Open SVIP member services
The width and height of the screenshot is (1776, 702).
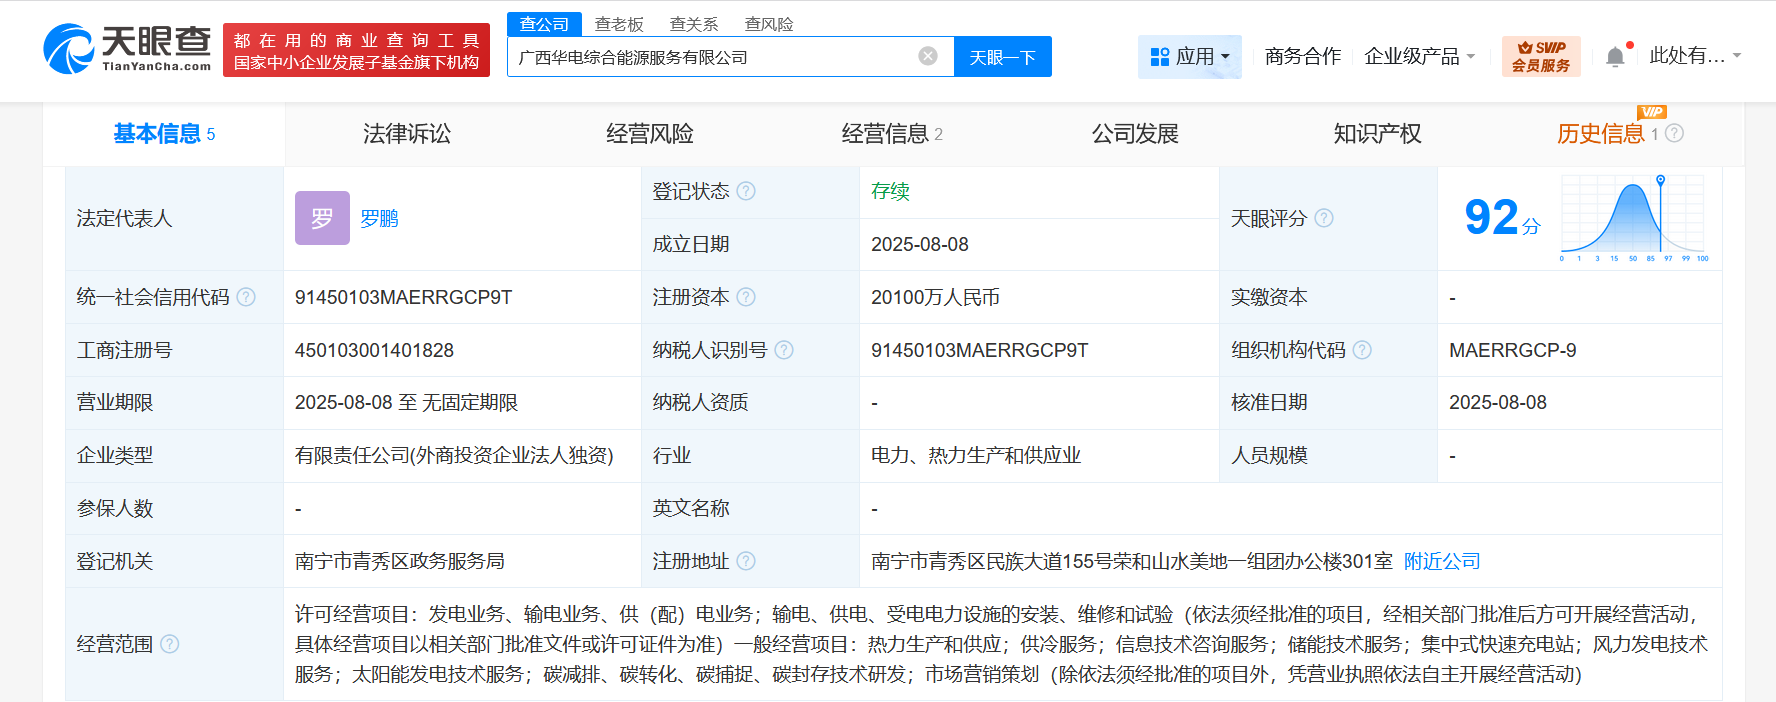pos(1540,57)
